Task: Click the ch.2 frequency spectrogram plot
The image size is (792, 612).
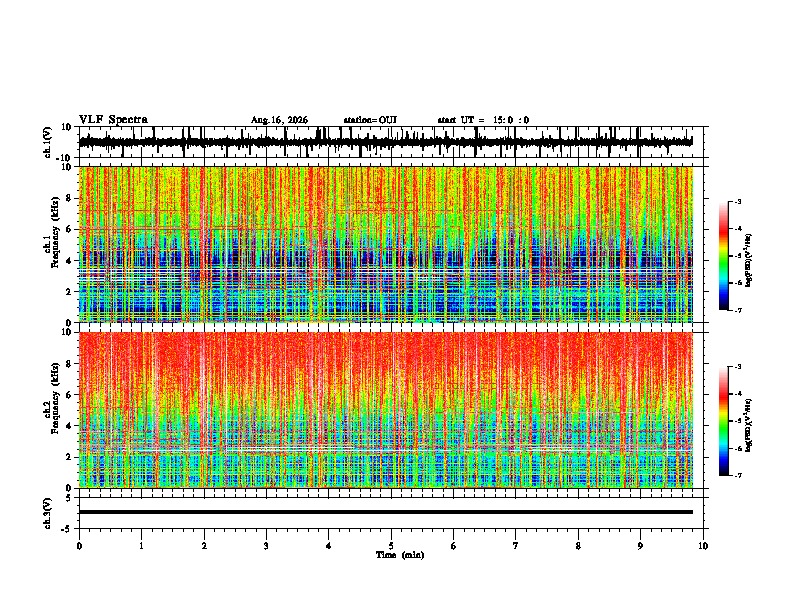Action: pyautogui.click(x=386, y=410)
